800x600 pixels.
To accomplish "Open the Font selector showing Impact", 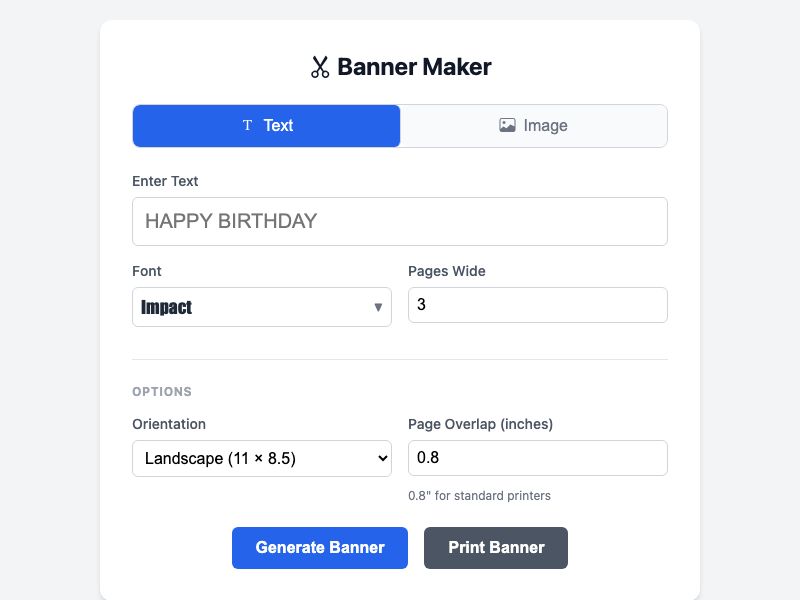I will coord(261,307).
